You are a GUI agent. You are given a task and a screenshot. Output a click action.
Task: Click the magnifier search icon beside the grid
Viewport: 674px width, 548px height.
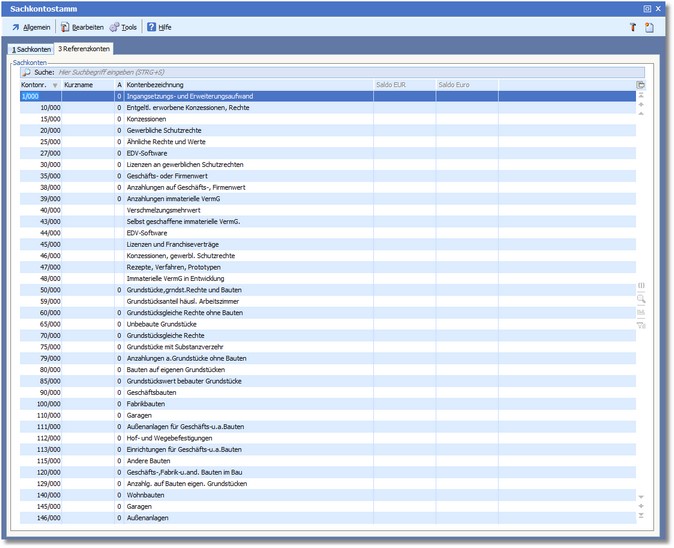641,298
